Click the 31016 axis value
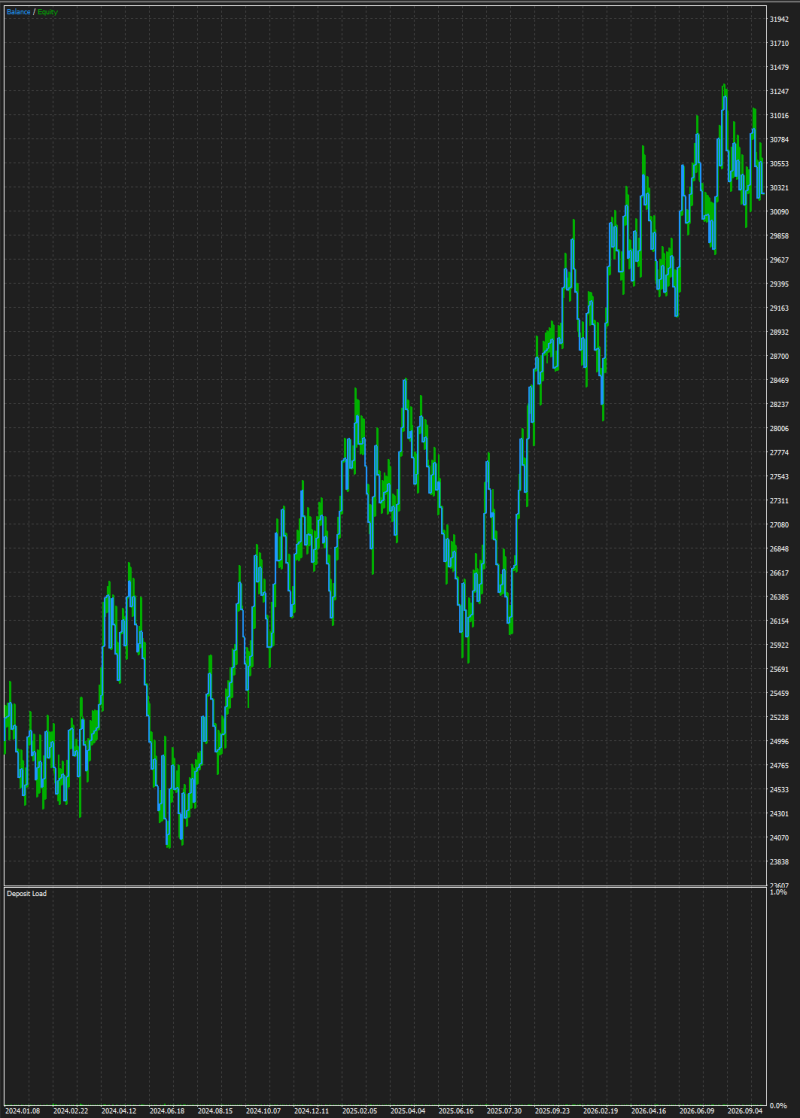 pos(779,116)
